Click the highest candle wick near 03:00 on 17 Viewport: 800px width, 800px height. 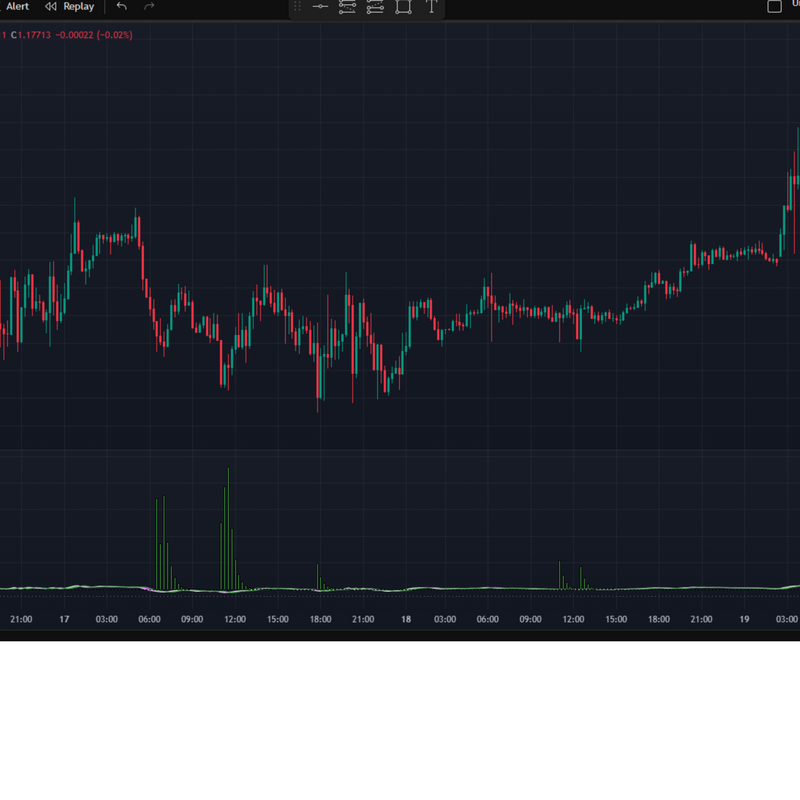(75, 210)
